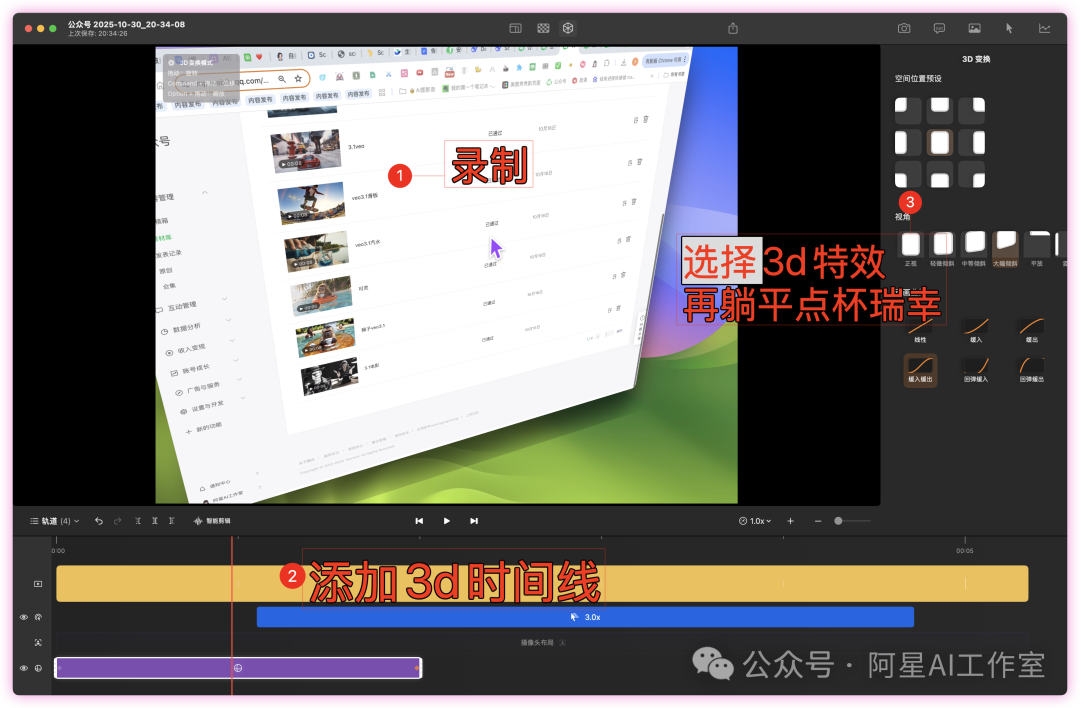Choose the center spatial position preset

(x=940, y=143)
